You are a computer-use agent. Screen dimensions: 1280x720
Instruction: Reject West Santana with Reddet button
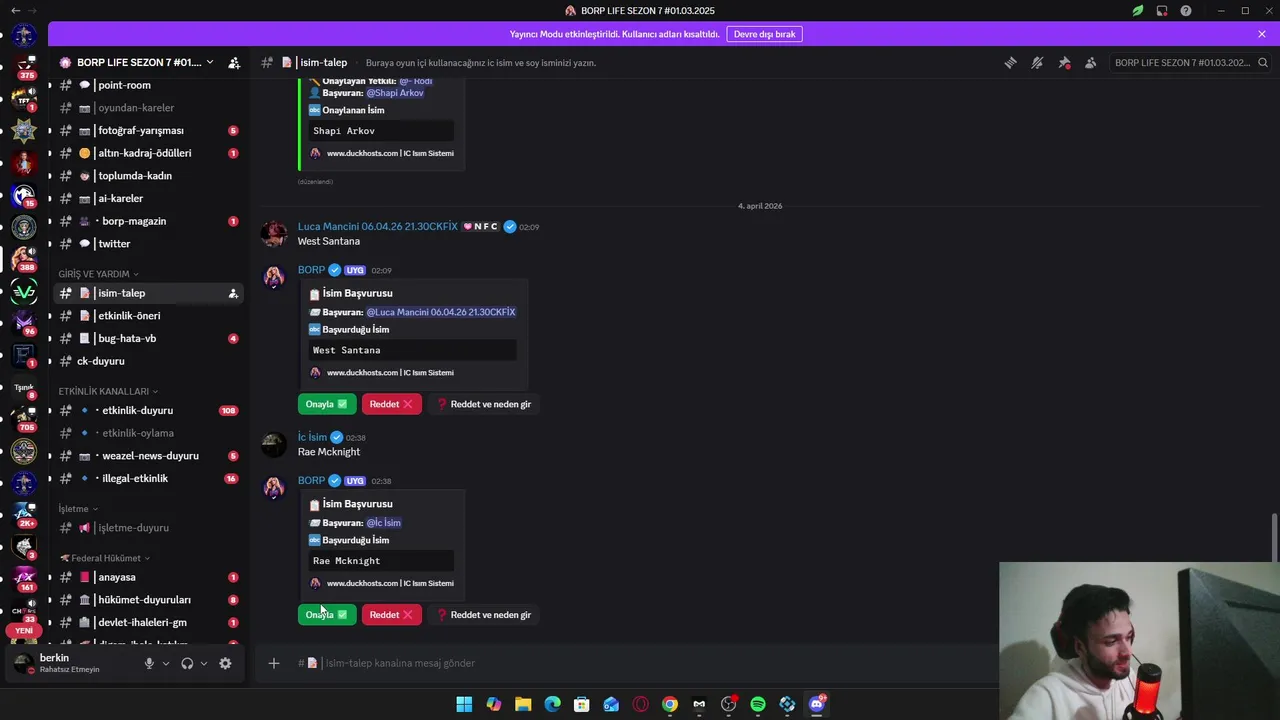pos(392,404)
